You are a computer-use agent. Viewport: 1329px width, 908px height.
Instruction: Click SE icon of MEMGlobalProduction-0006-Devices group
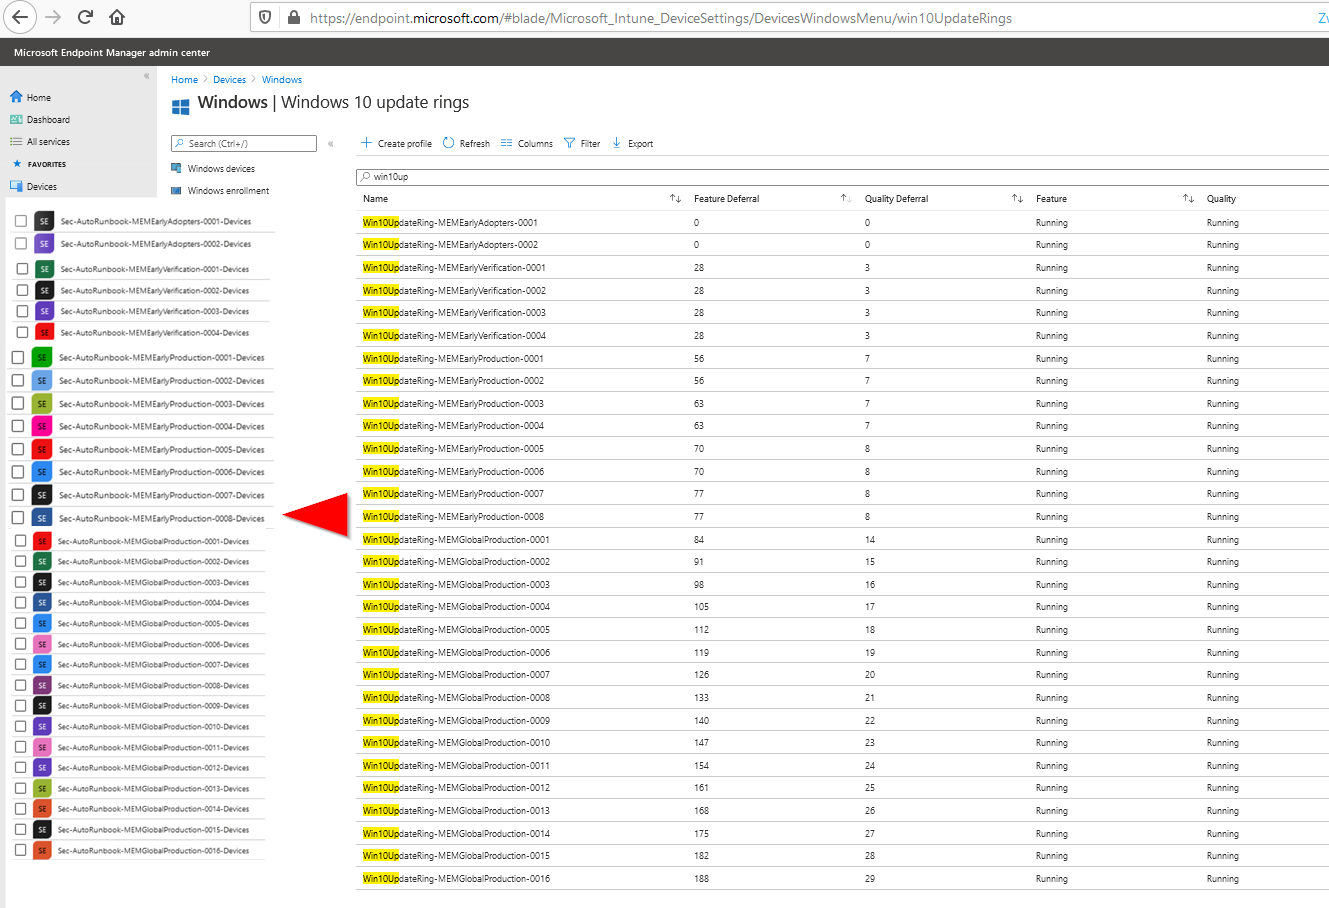click(x=42, y=644)
